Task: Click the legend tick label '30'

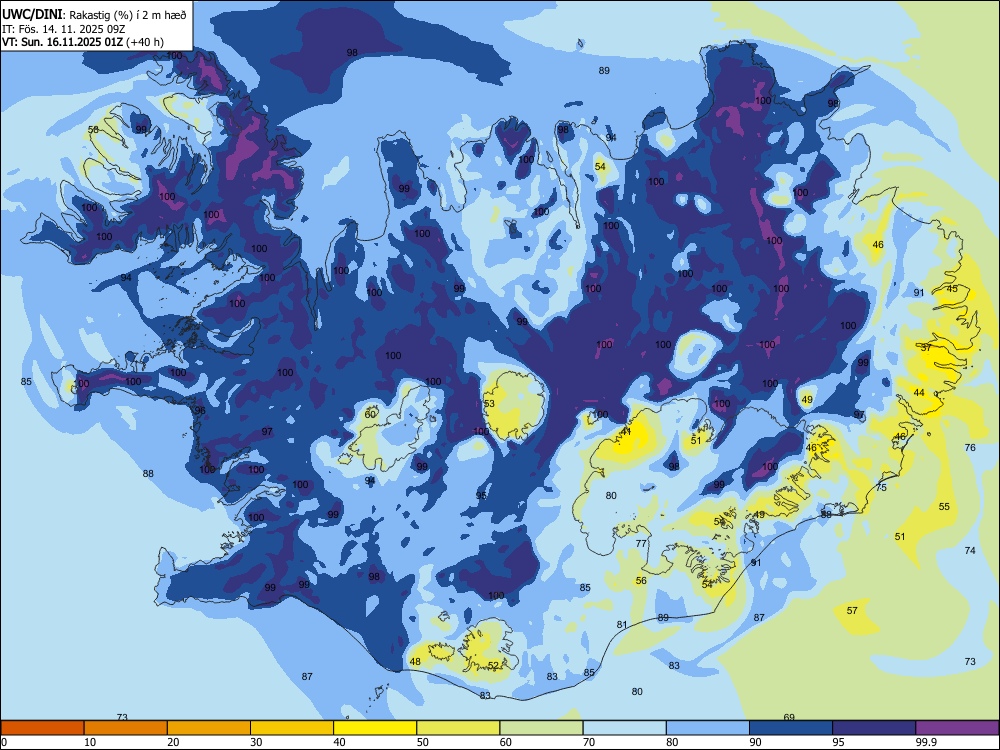Action: click(x=256, y=742)
